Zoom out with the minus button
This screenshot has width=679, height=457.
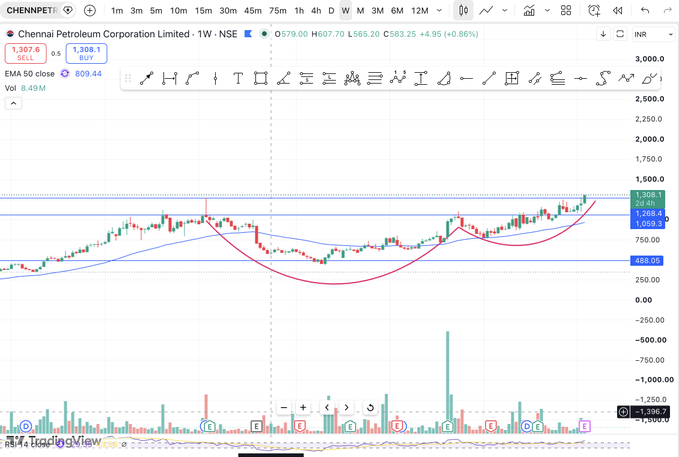click(284, 407)
